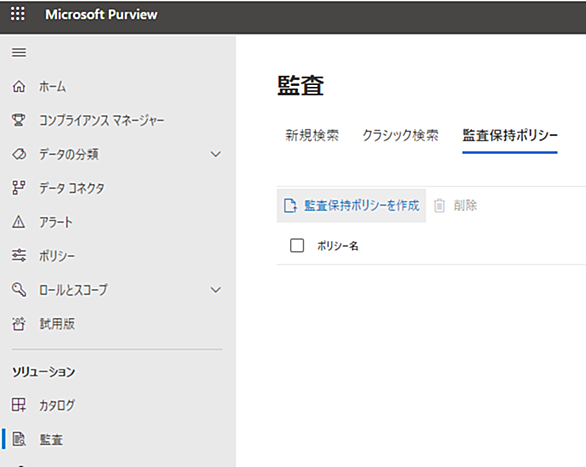Click the ポリシー名 column header

[x=338, y=246]
